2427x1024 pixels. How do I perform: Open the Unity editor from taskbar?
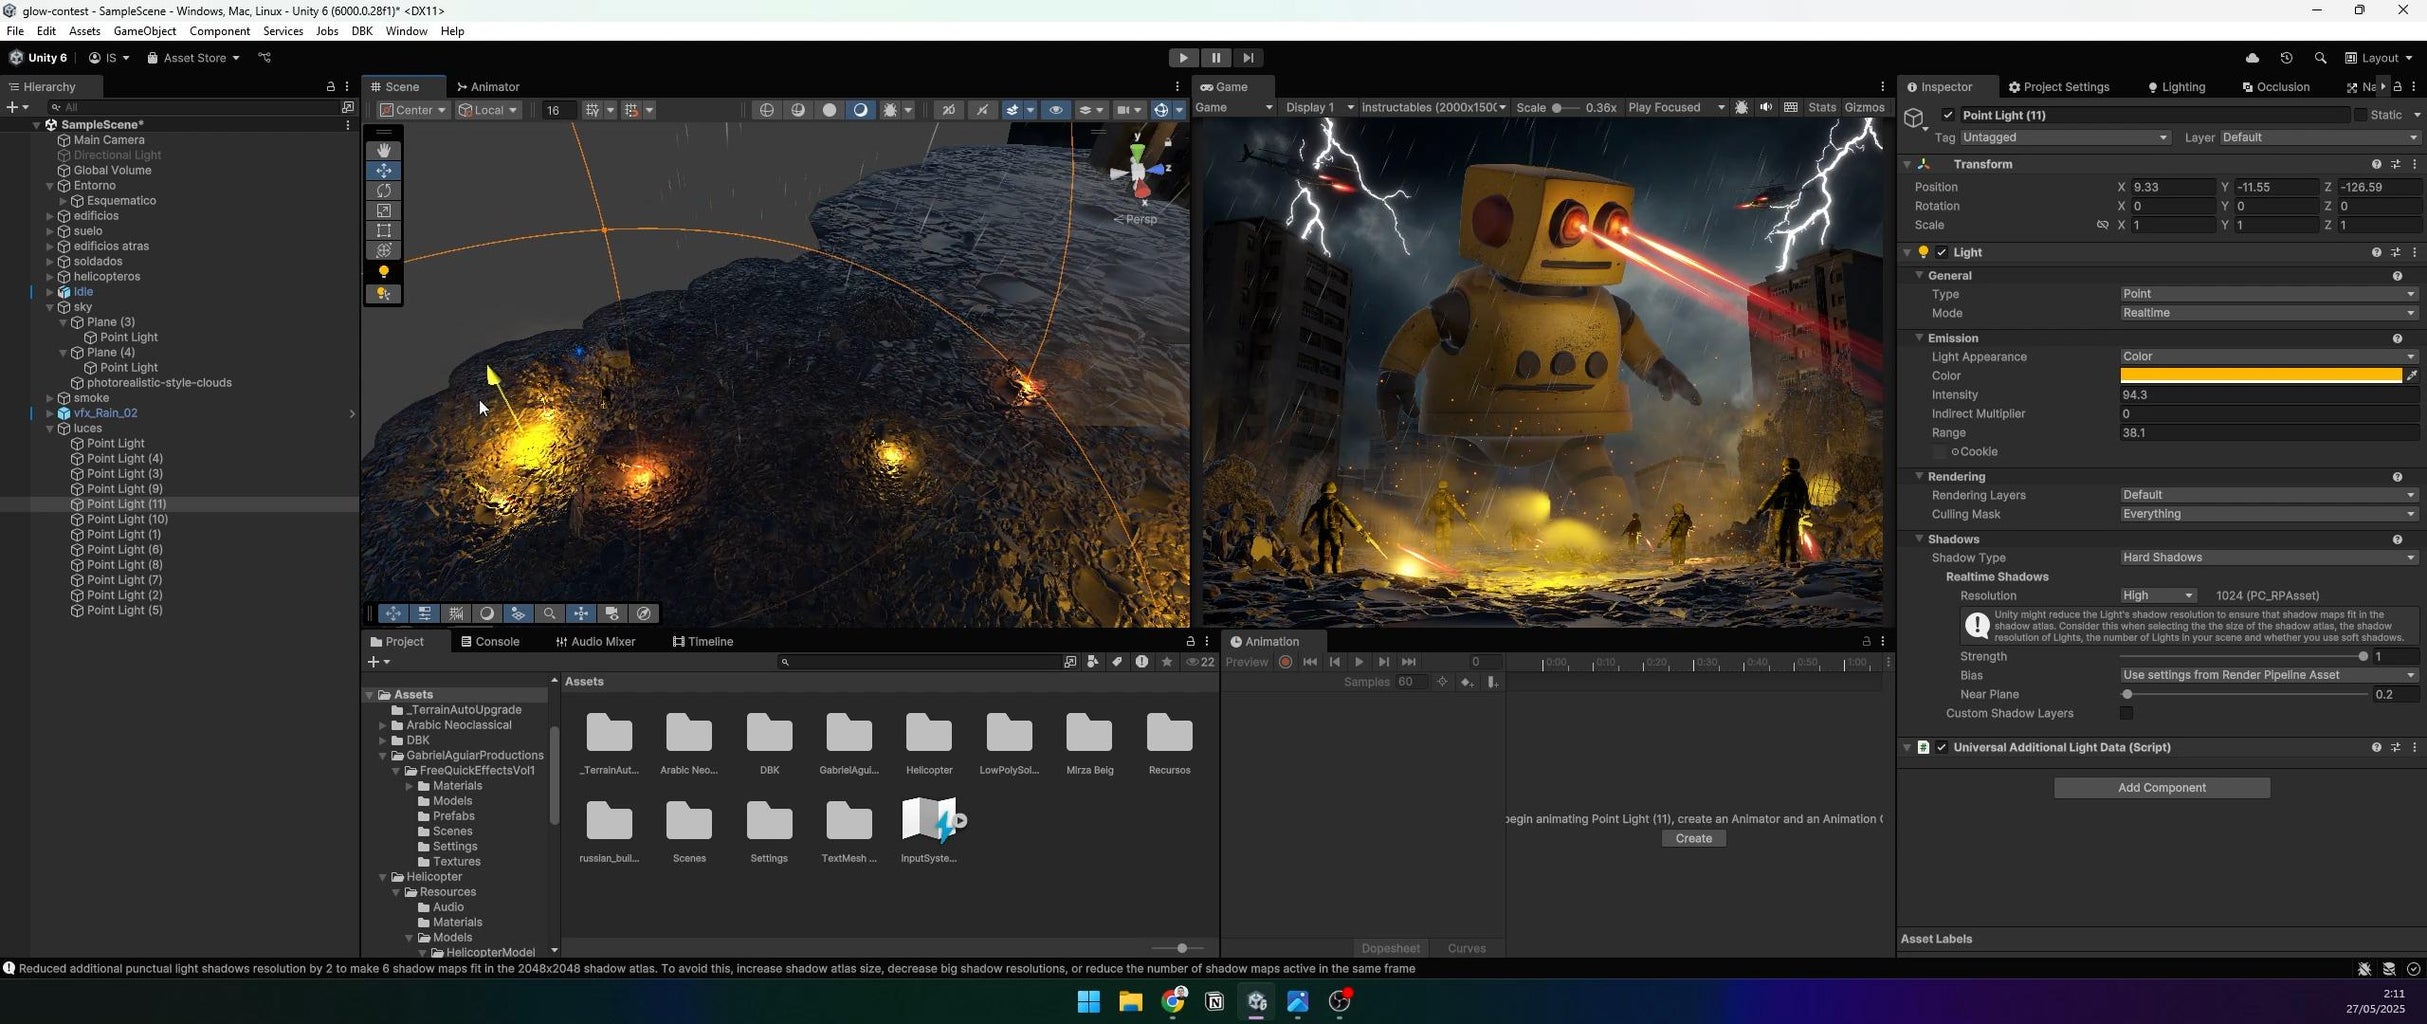[x=1257, y=1001]
